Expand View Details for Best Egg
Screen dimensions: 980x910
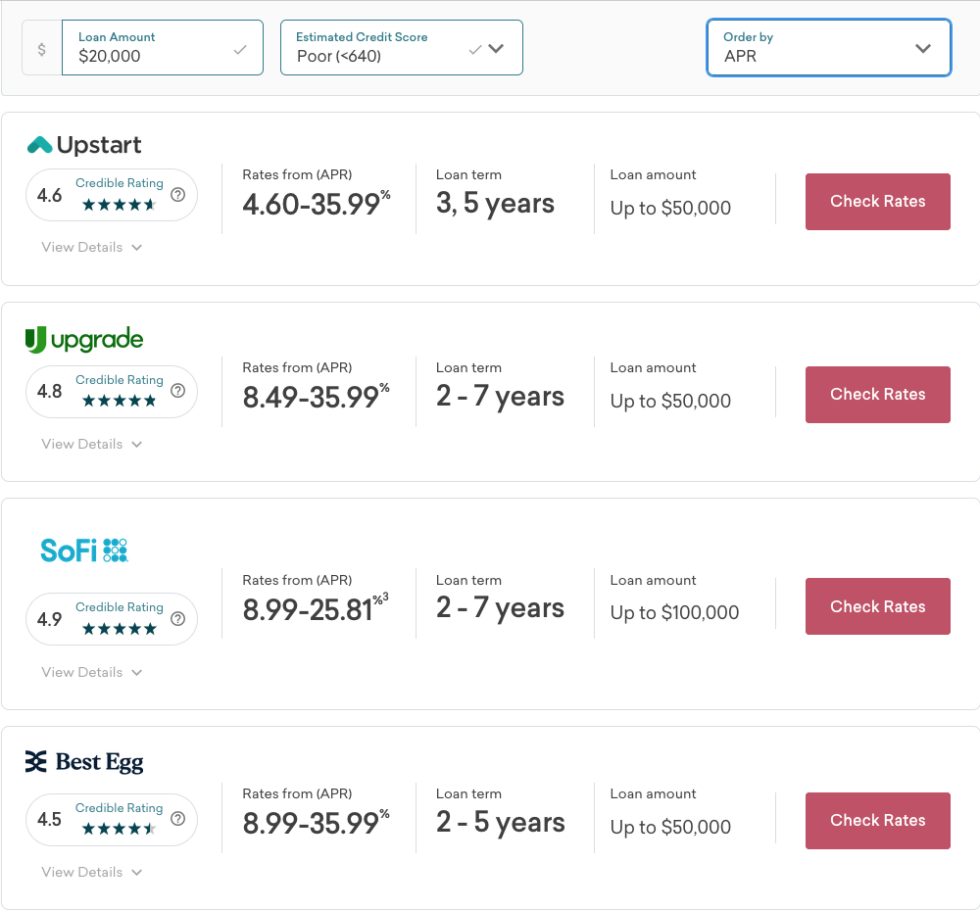pyautogui.click(x=91, y=872)
